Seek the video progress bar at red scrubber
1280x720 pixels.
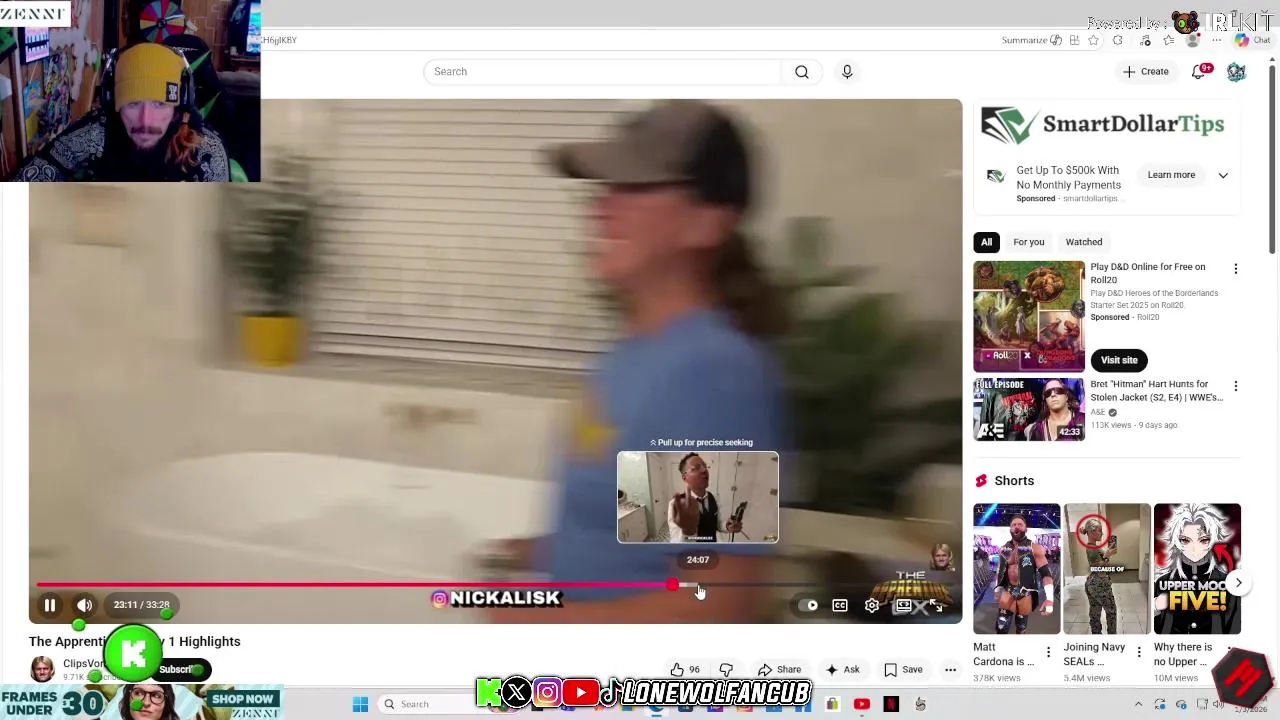[x=672, y=585]
